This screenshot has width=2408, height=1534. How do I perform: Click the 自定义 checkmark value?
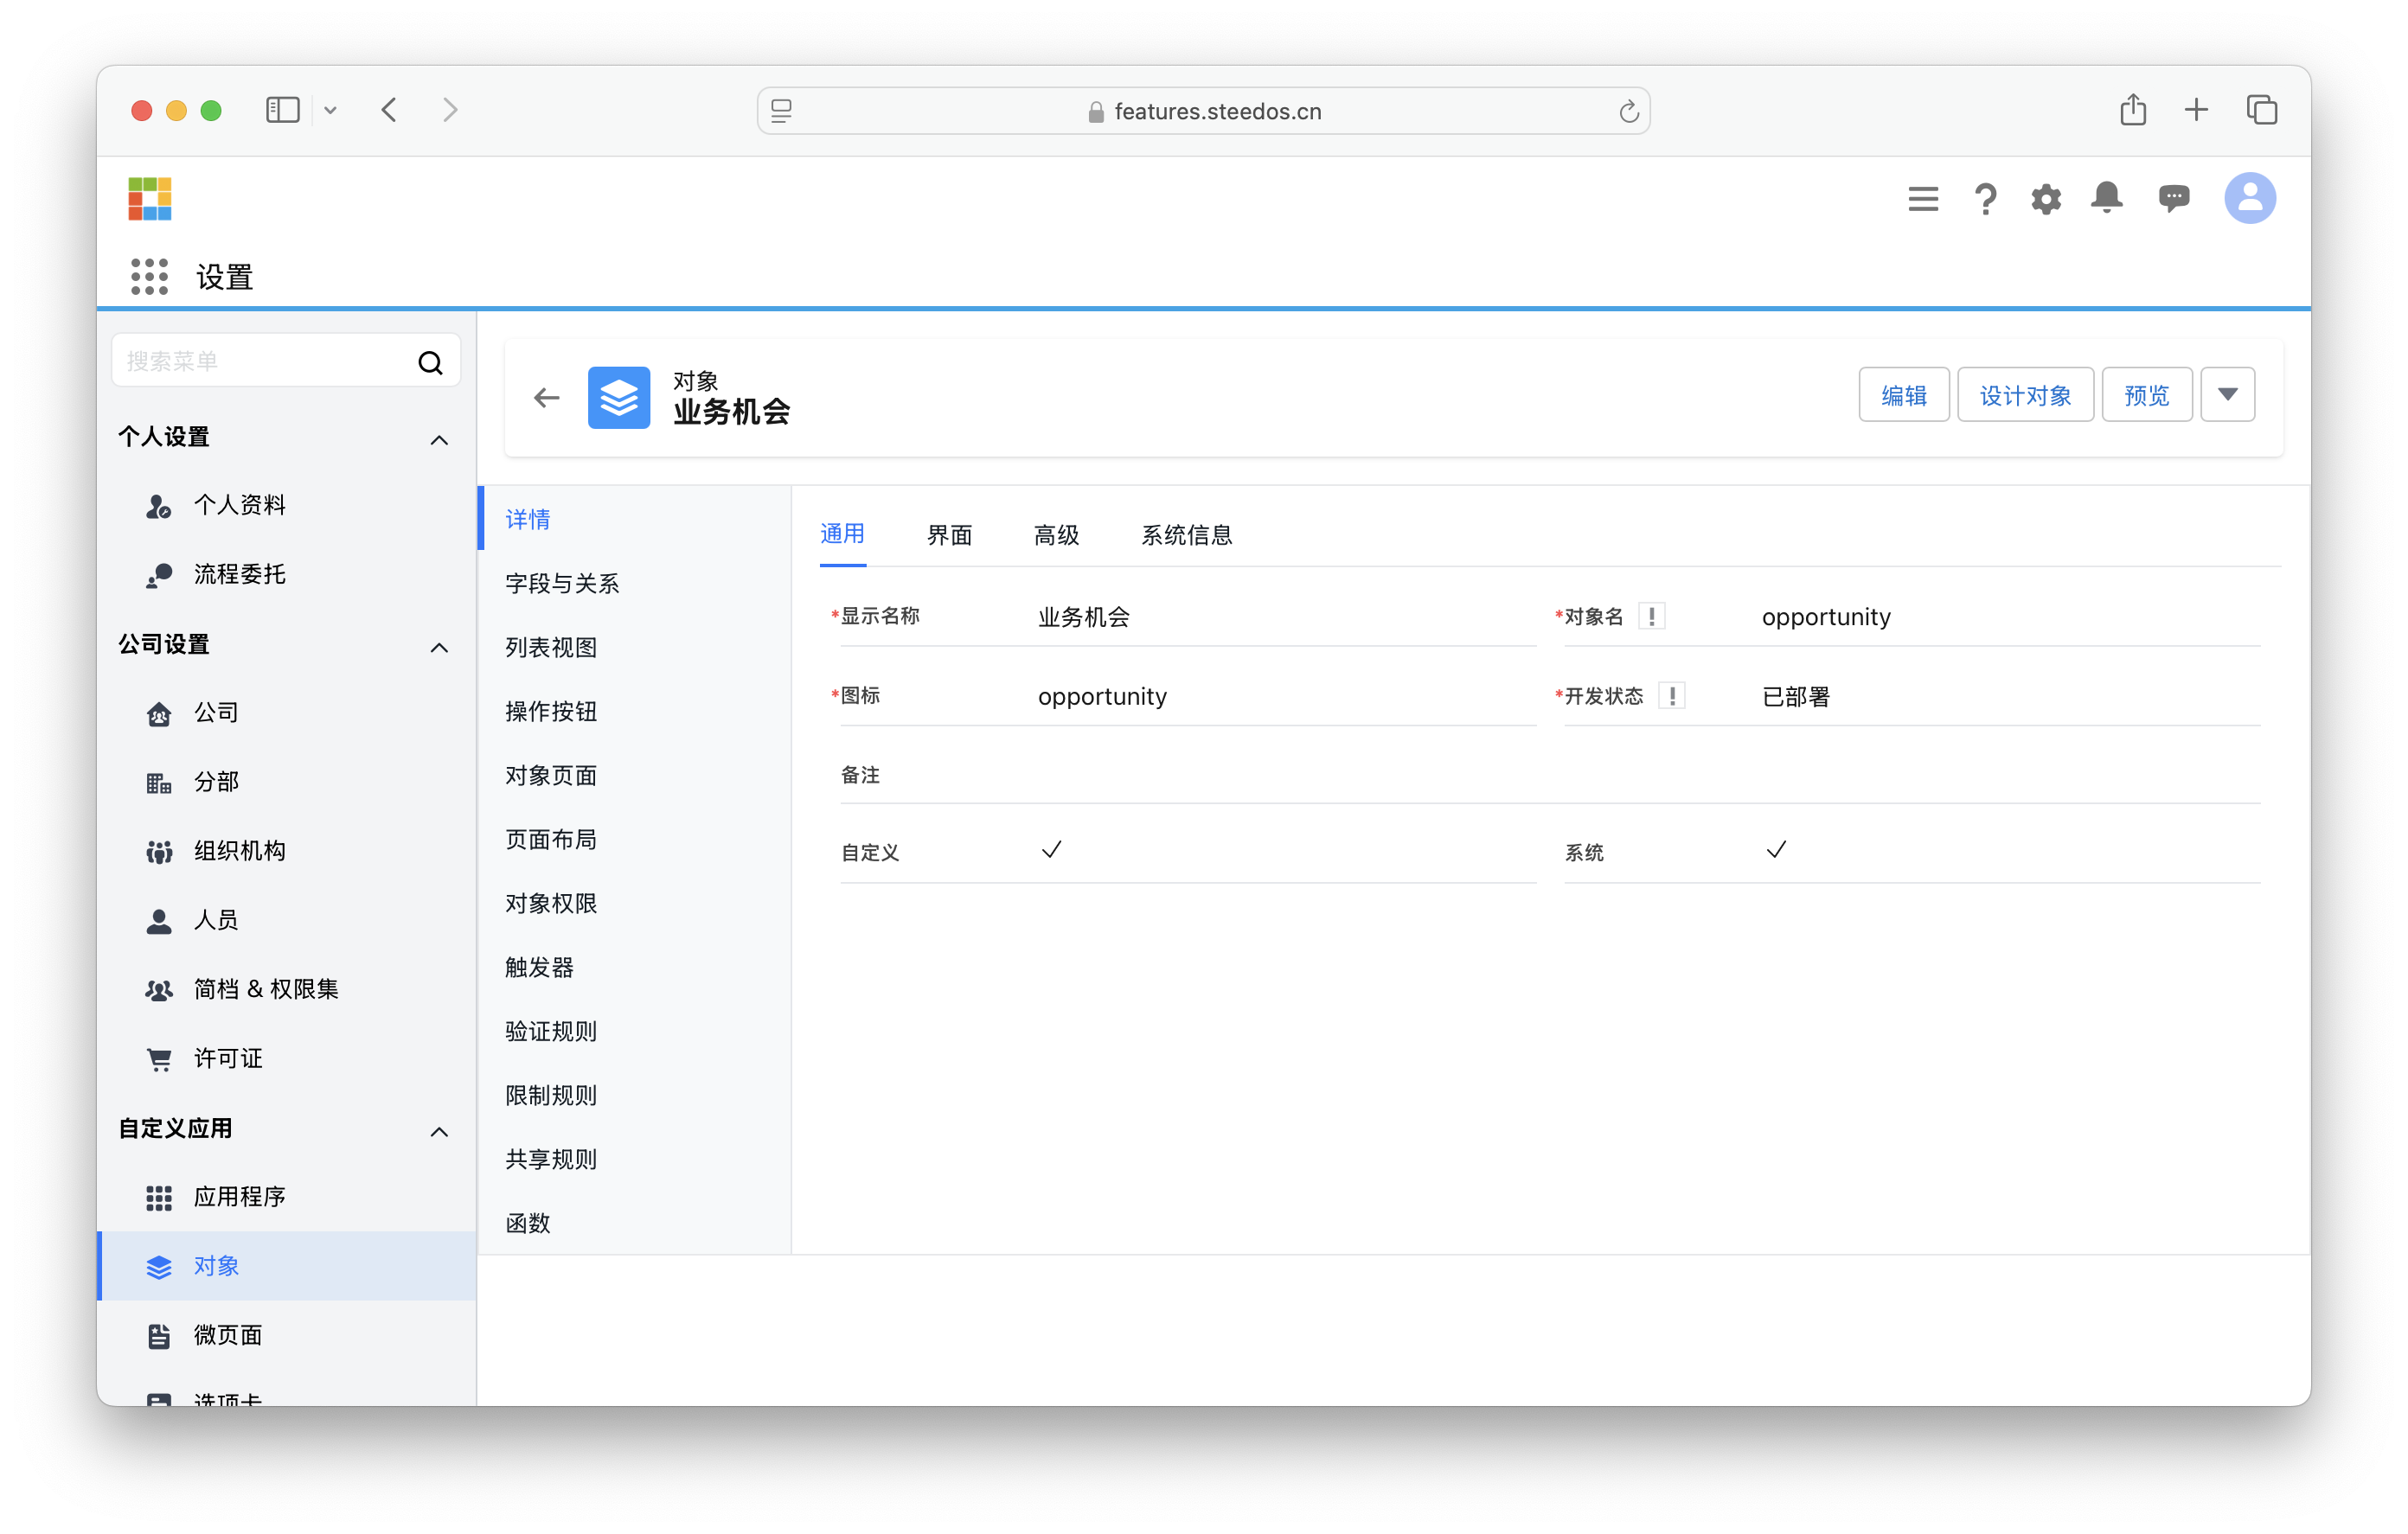coord(1051,850)
